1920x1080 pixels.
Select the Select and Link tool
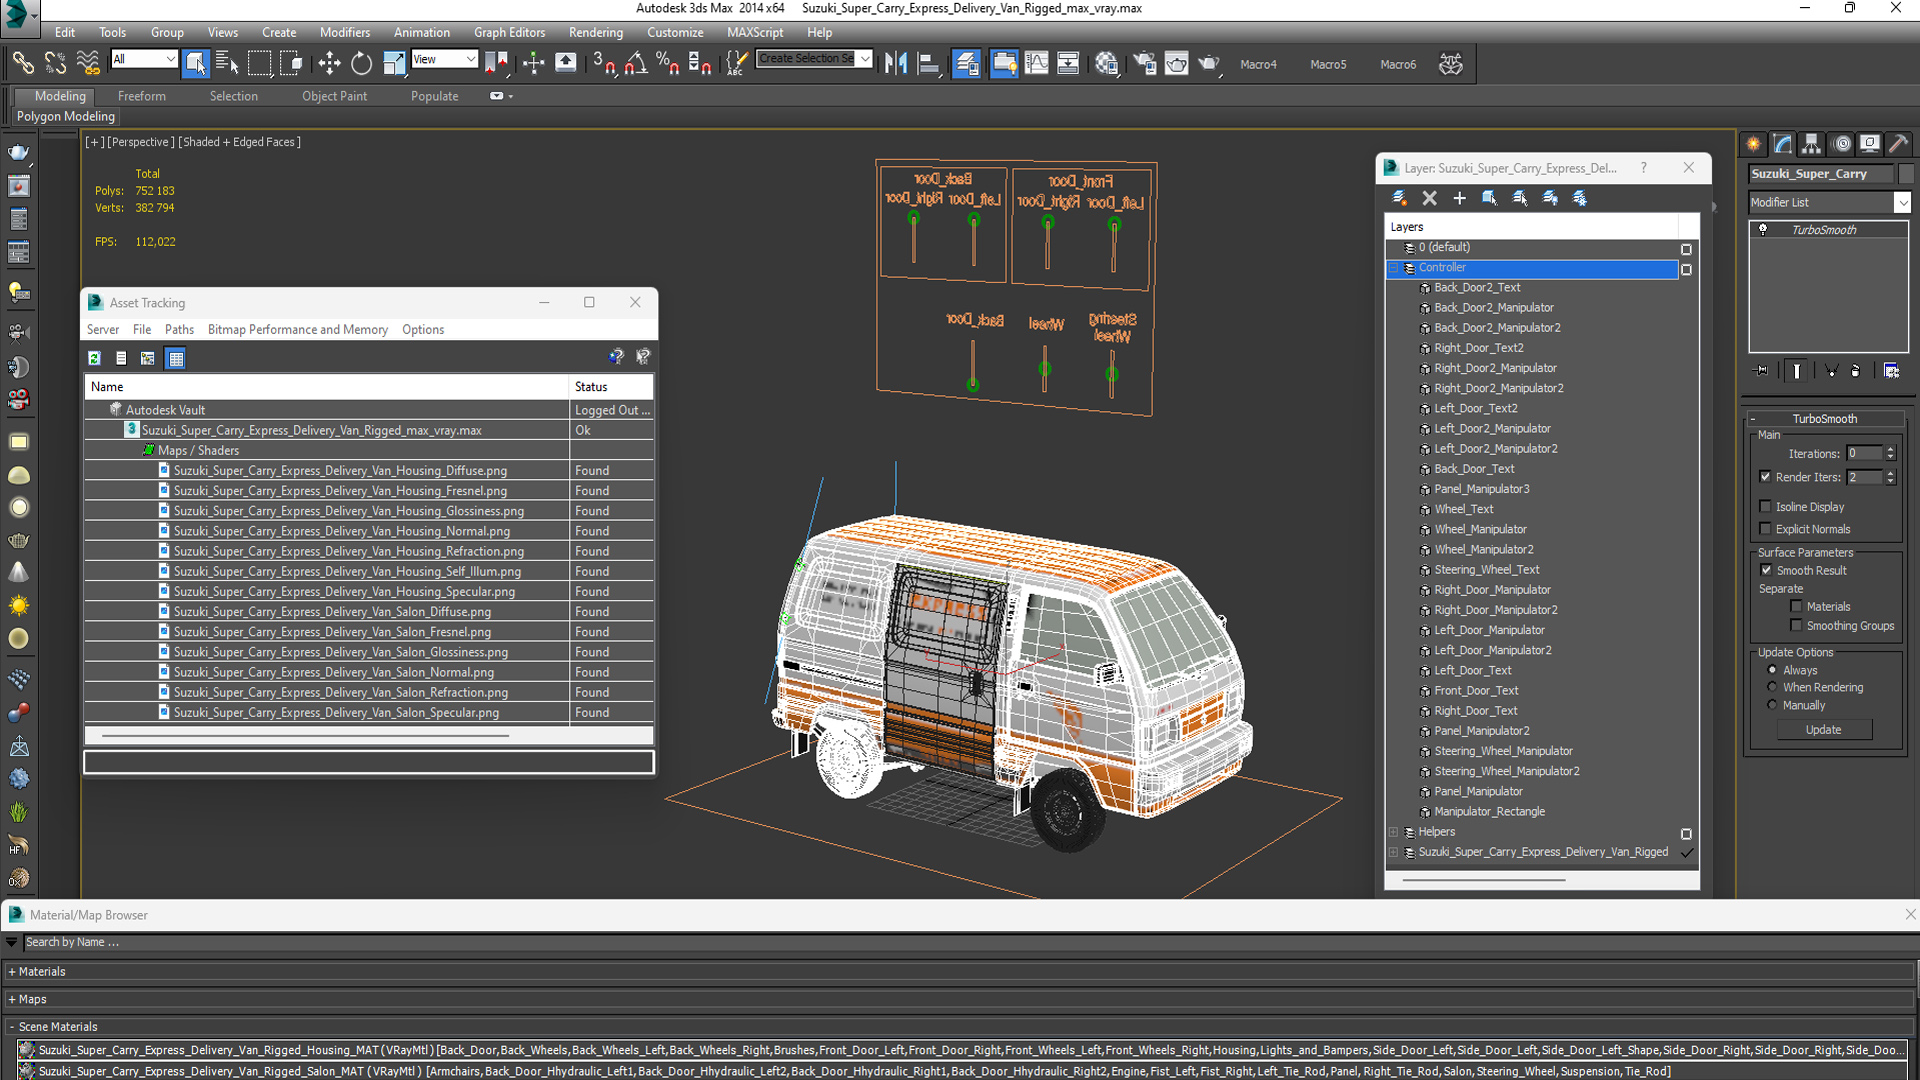(x=22, y=63)
